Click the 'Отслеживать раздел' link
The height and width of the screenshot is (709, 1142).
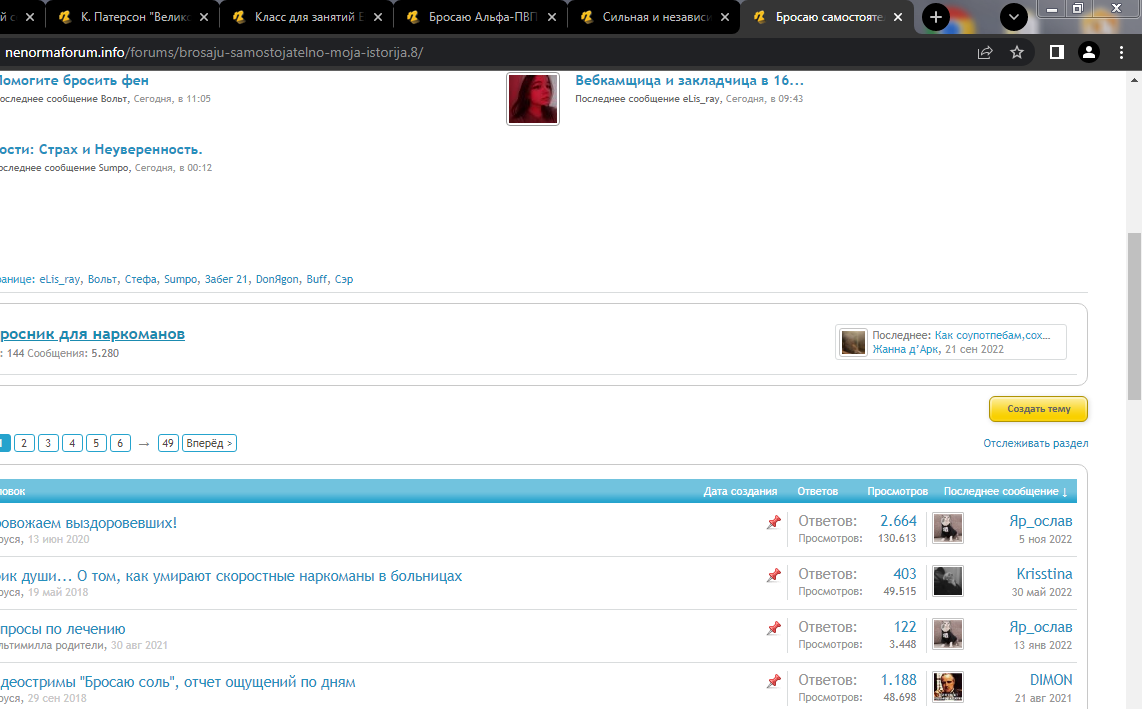coord(1035,443)
